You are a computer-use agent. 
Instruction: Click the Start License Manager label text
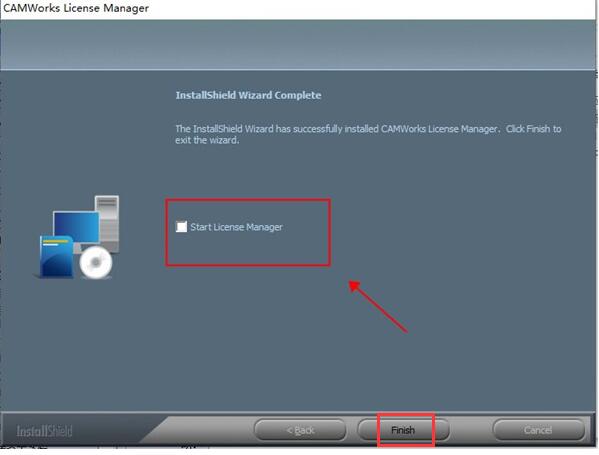click(x=236, y=227)
